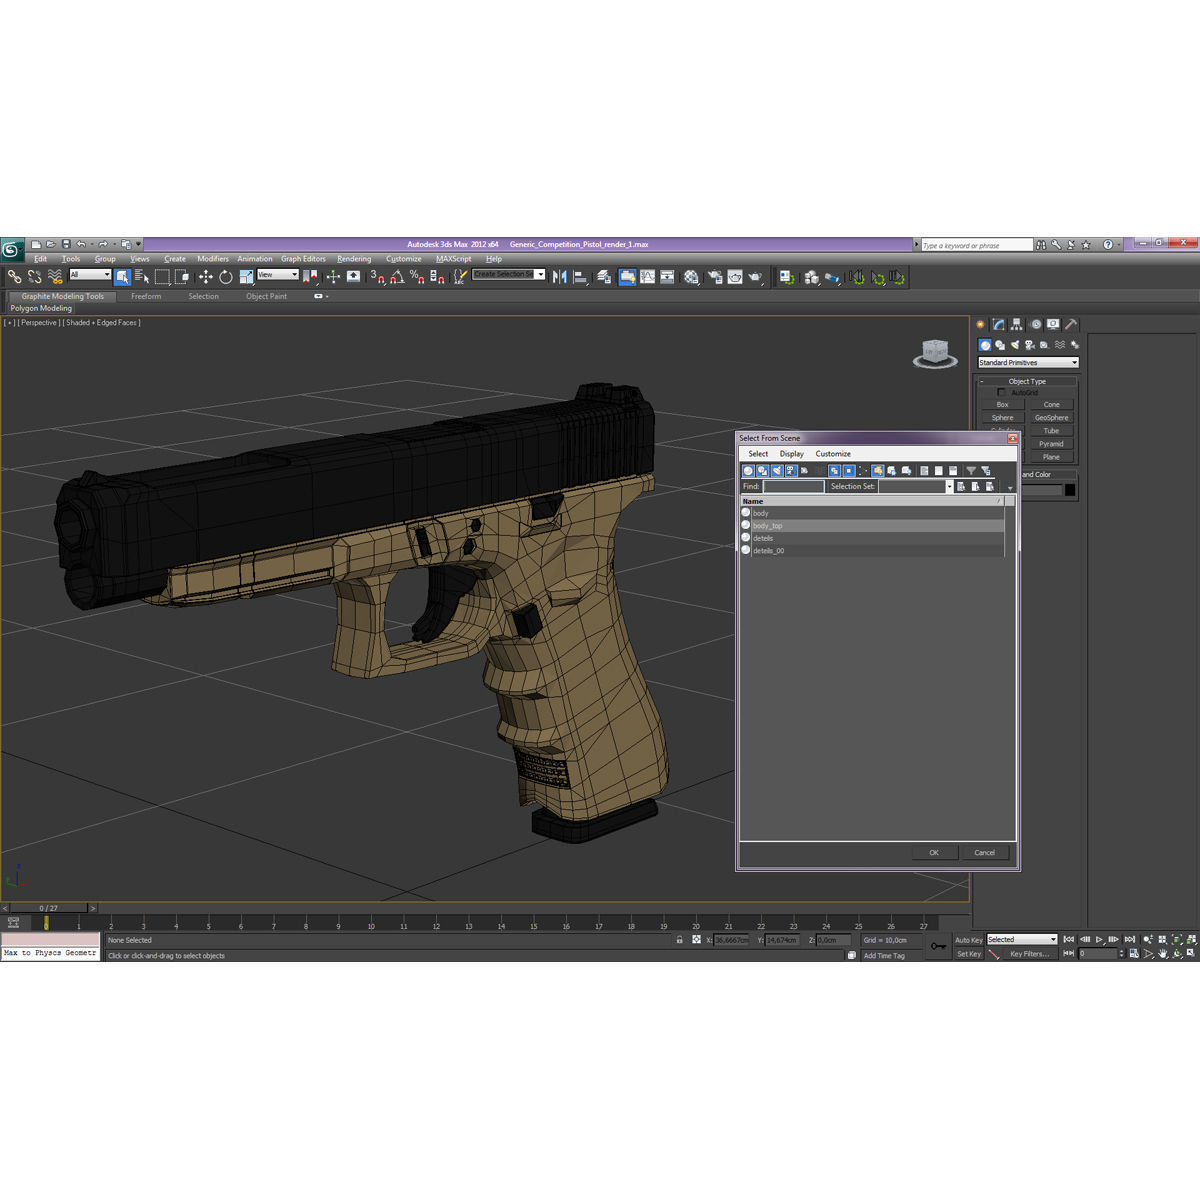This screenshot has height=1200, width=1200.
Task: Open the Modifiers menu
Action: point(213,259)
